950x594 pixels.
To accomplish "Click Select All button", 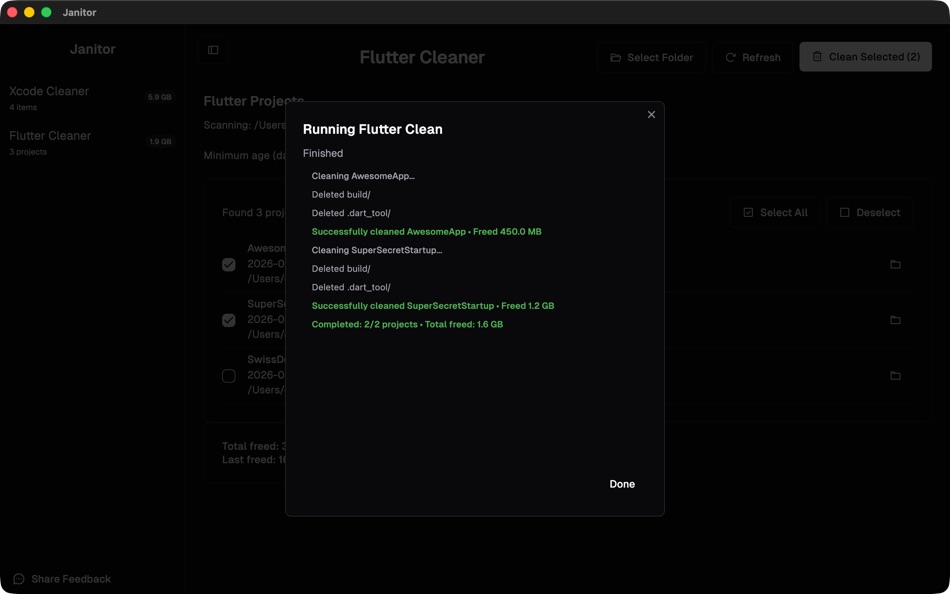I will 775,213.
